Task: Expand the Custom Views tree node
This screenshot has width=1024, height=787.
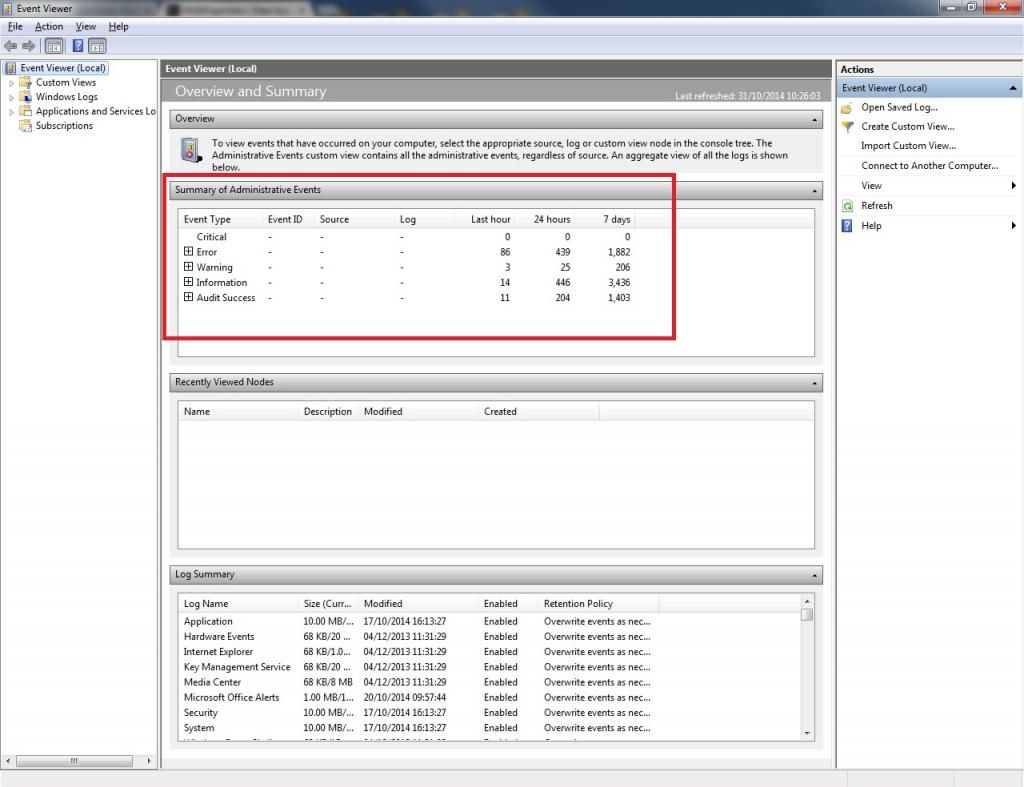Action: click(11, 83)
